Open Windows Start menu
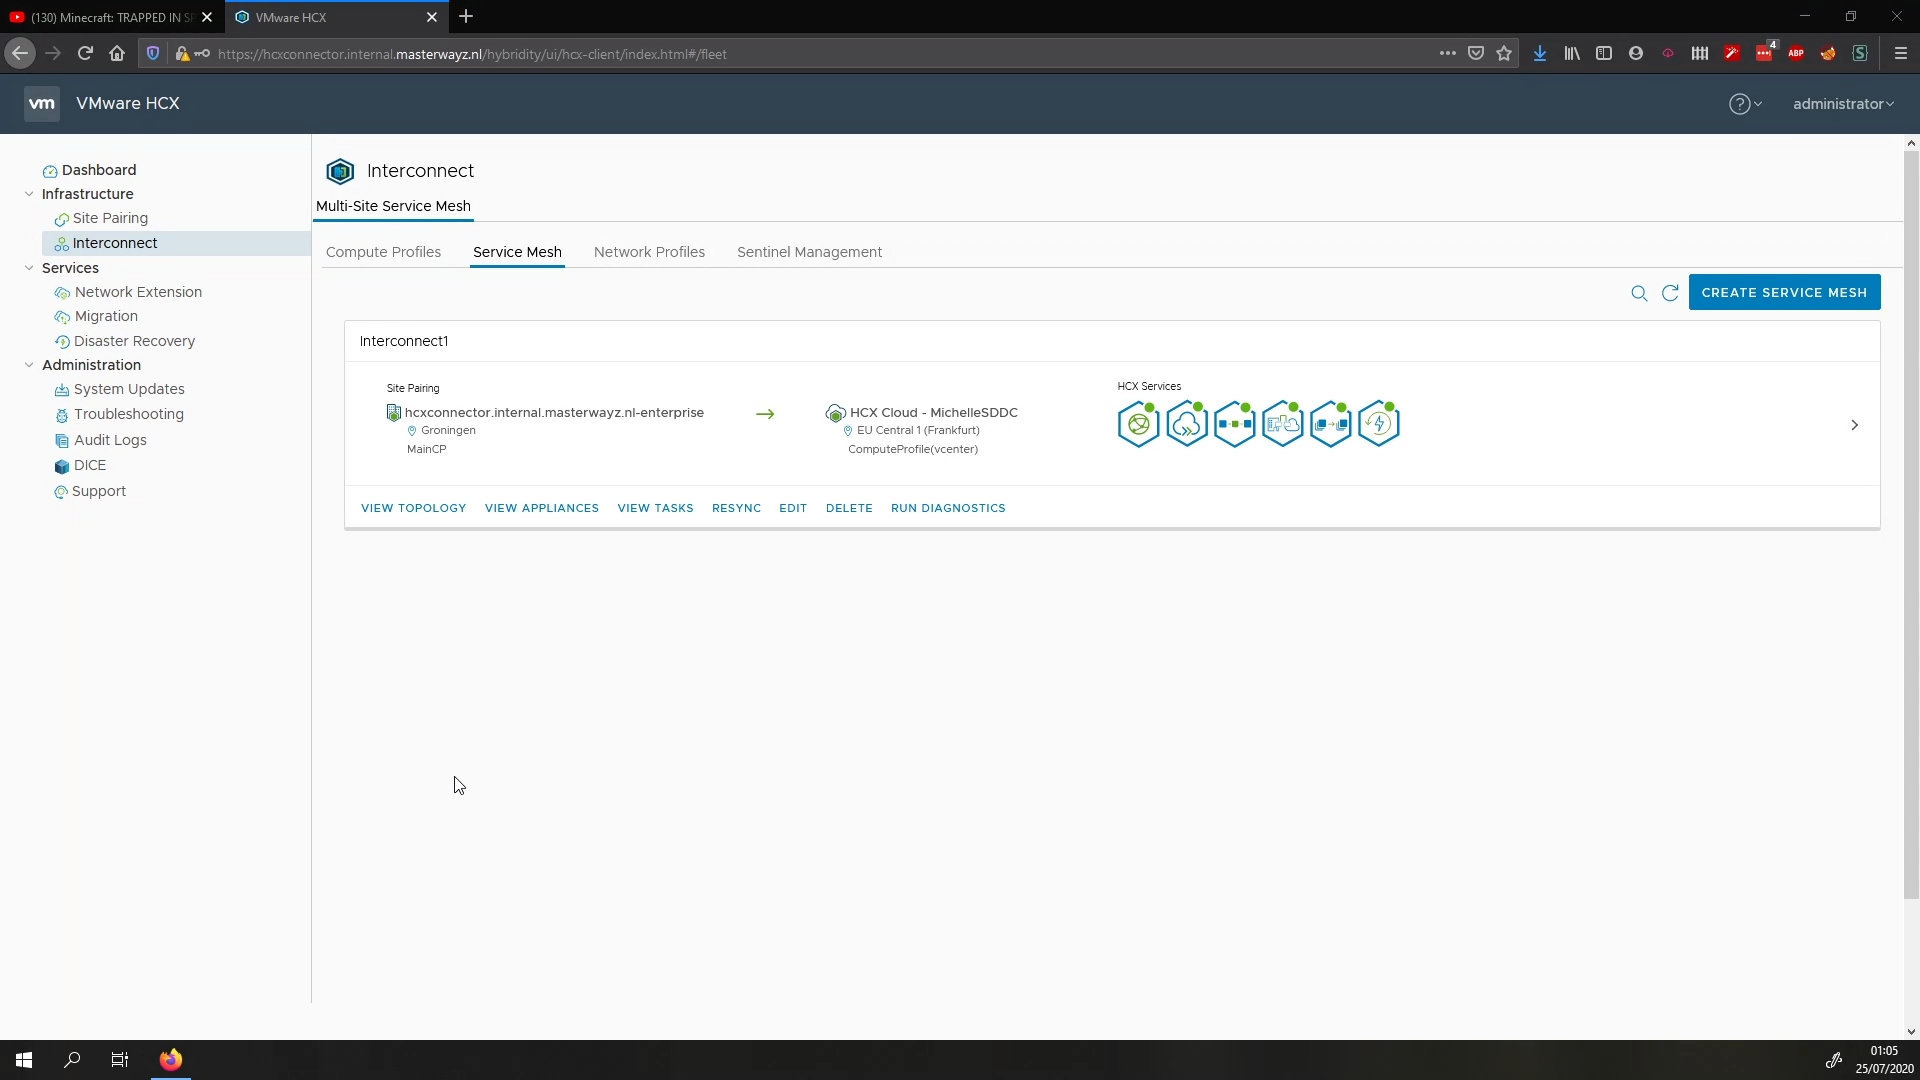The height and width of the screenshot is (1080, 1920). (x=24, y=1060)
